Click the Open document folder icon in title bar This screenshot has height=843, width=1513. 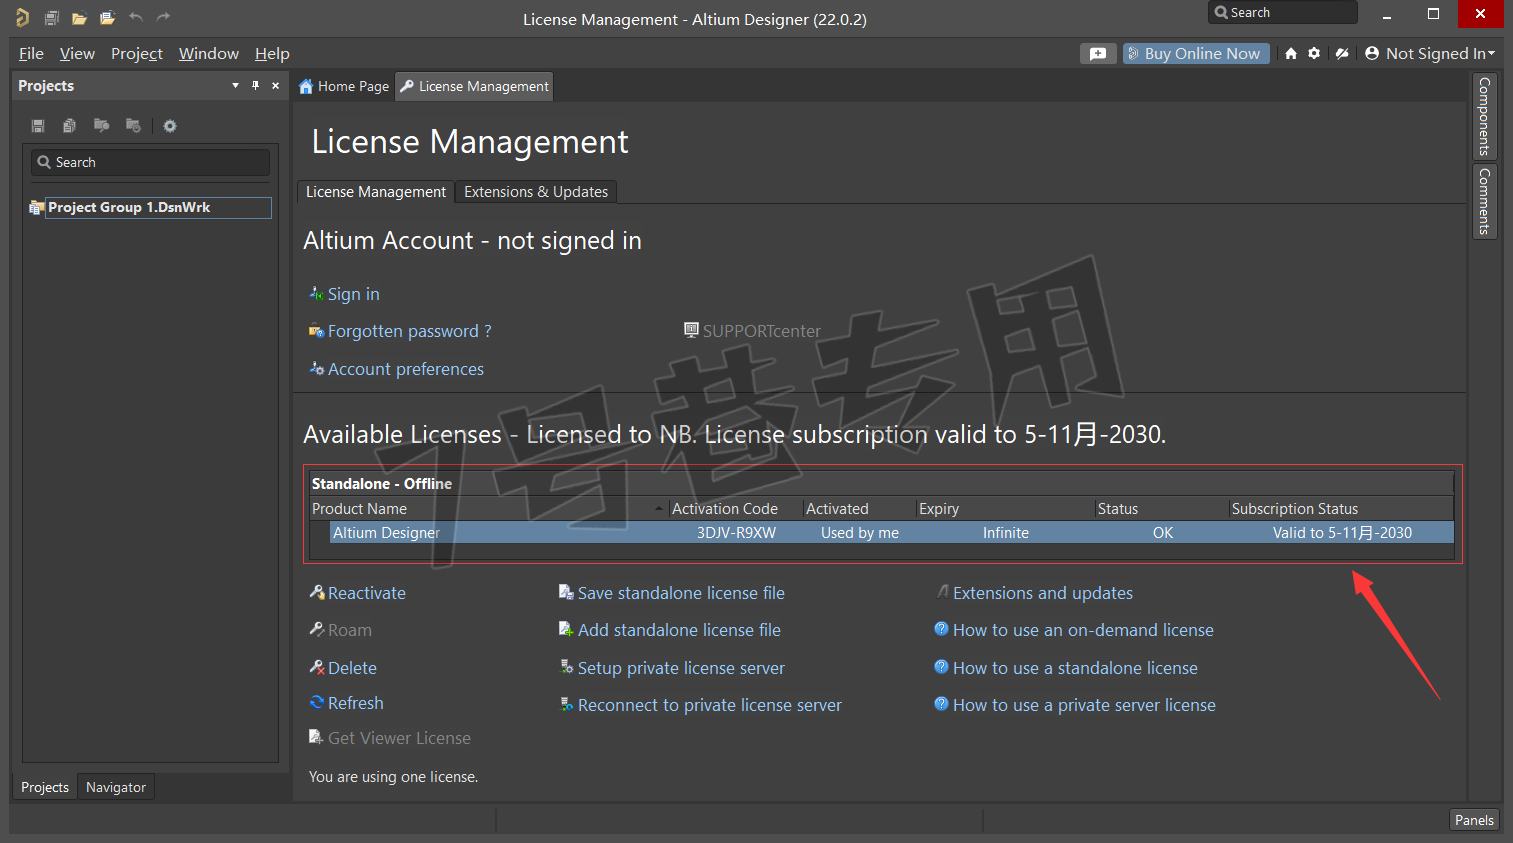[79, 17]
